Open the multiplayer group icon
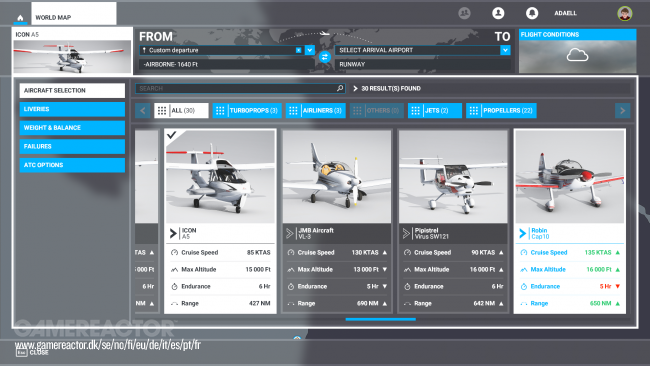The width and height of the screenshot is (650, 366). click(x=464, y=13)
